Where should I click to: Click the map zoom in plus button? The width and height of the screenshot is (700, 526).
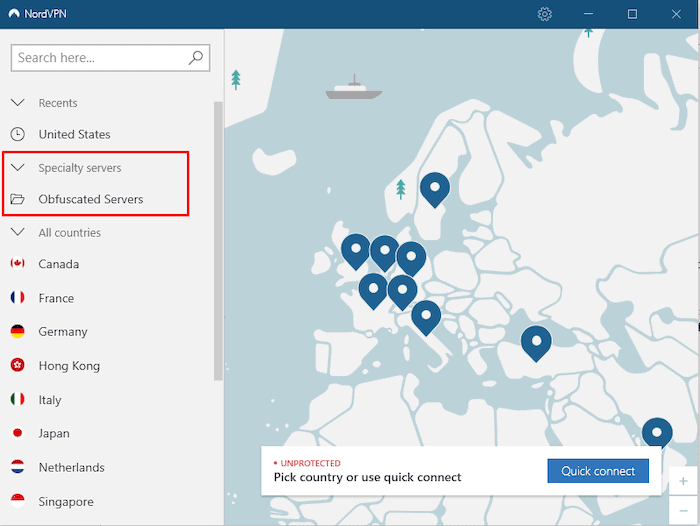click(x=683, y=481)
